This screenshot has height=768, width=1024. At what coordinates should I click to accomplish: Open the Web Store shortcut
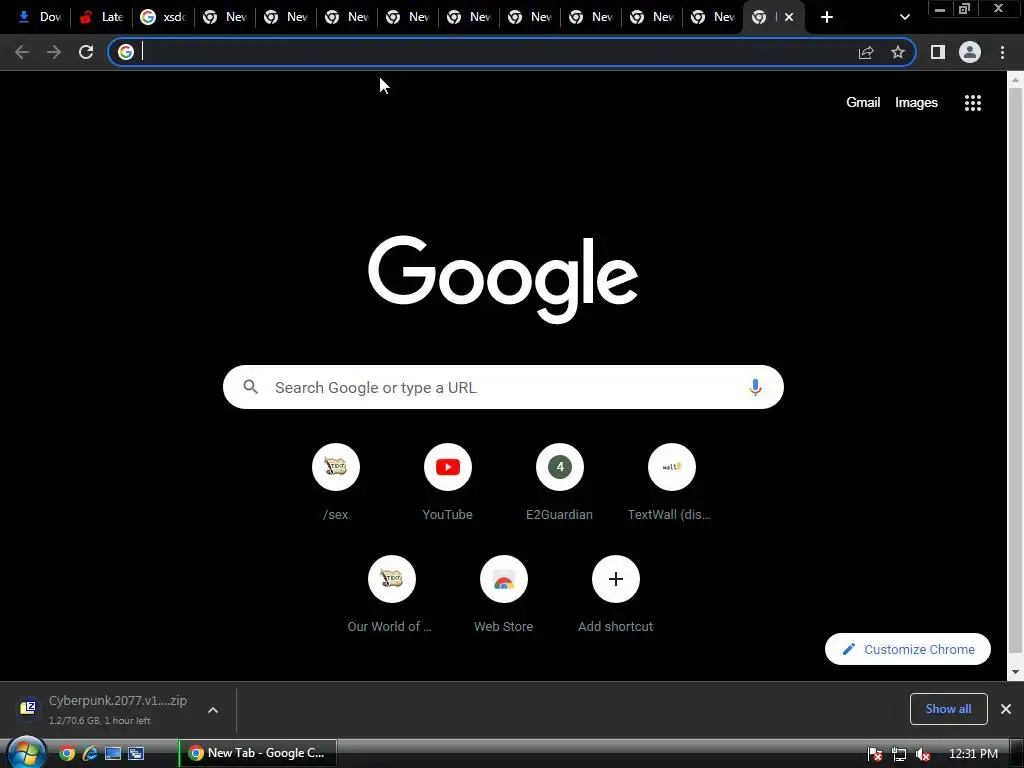504,594
